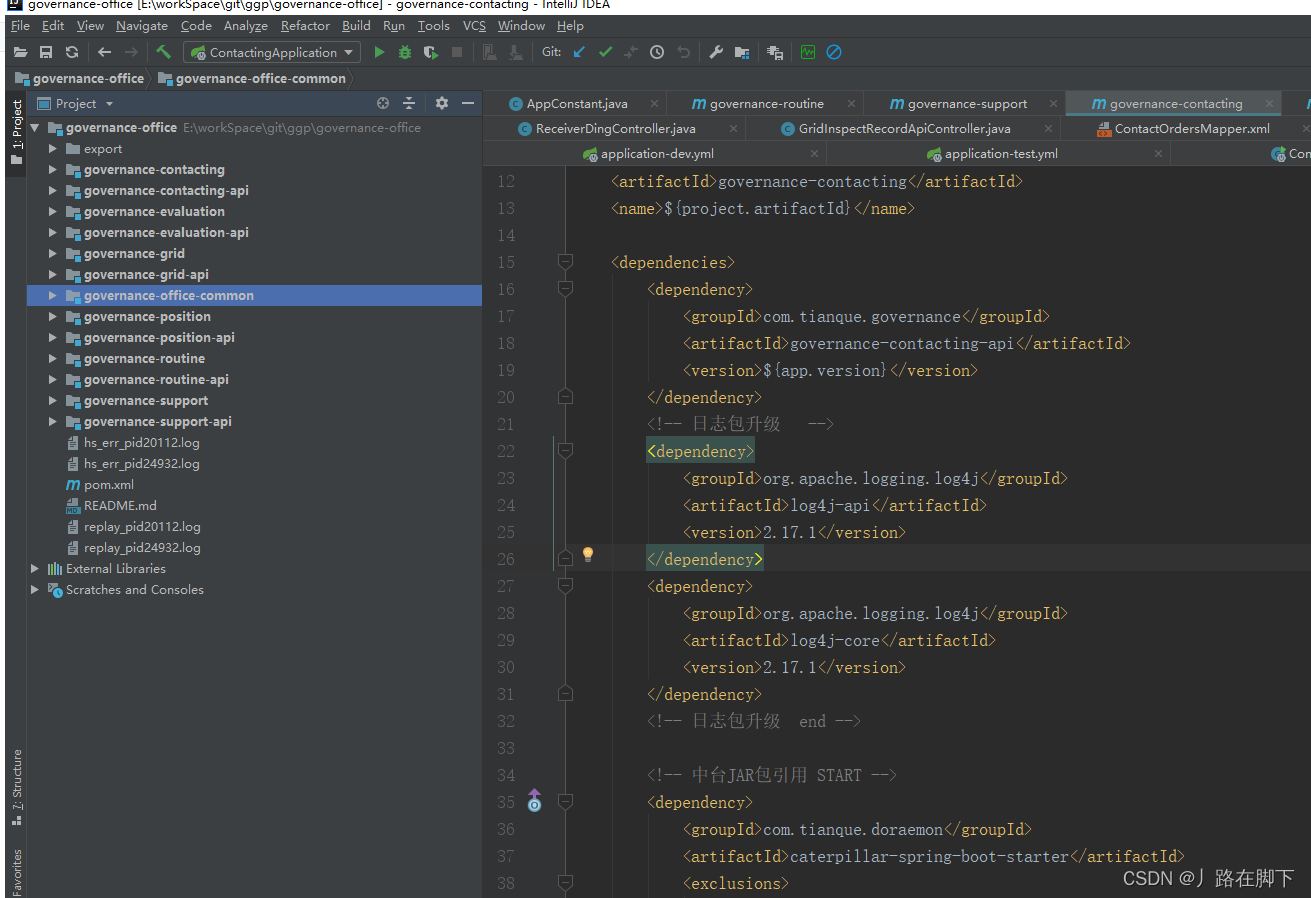Click the Git Commit green checkmark
This screenshot has height=898, width=1311.
[605, 52]
